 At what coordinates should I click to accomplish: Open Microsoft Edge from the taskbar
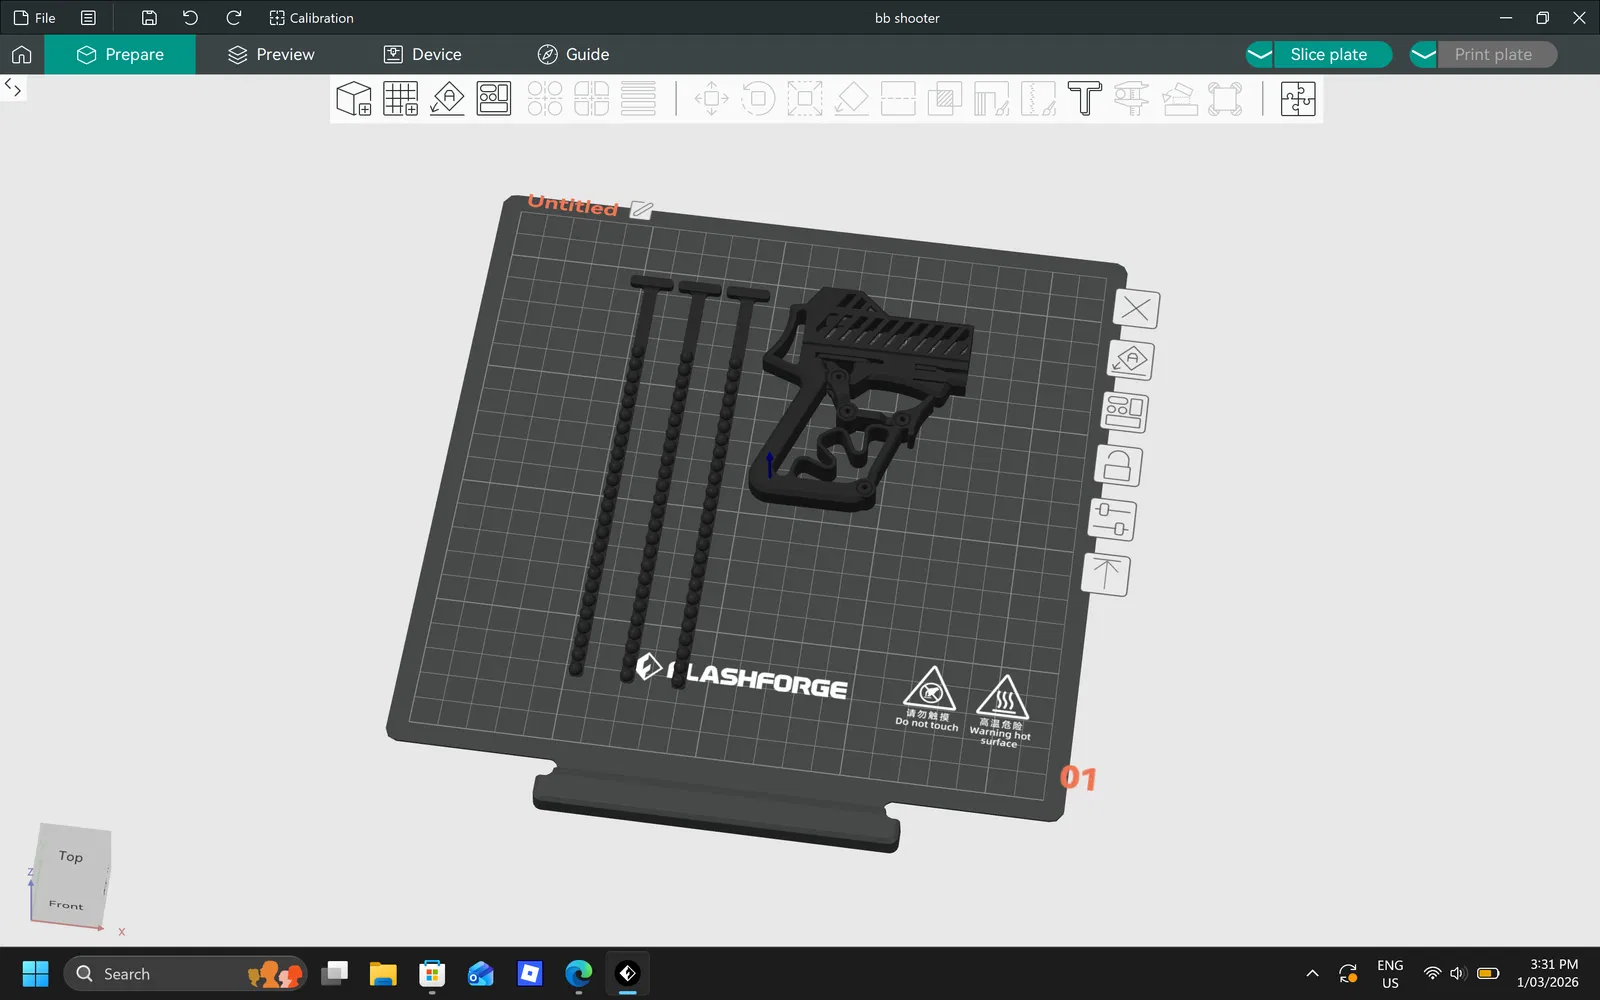tap(579, 974)
